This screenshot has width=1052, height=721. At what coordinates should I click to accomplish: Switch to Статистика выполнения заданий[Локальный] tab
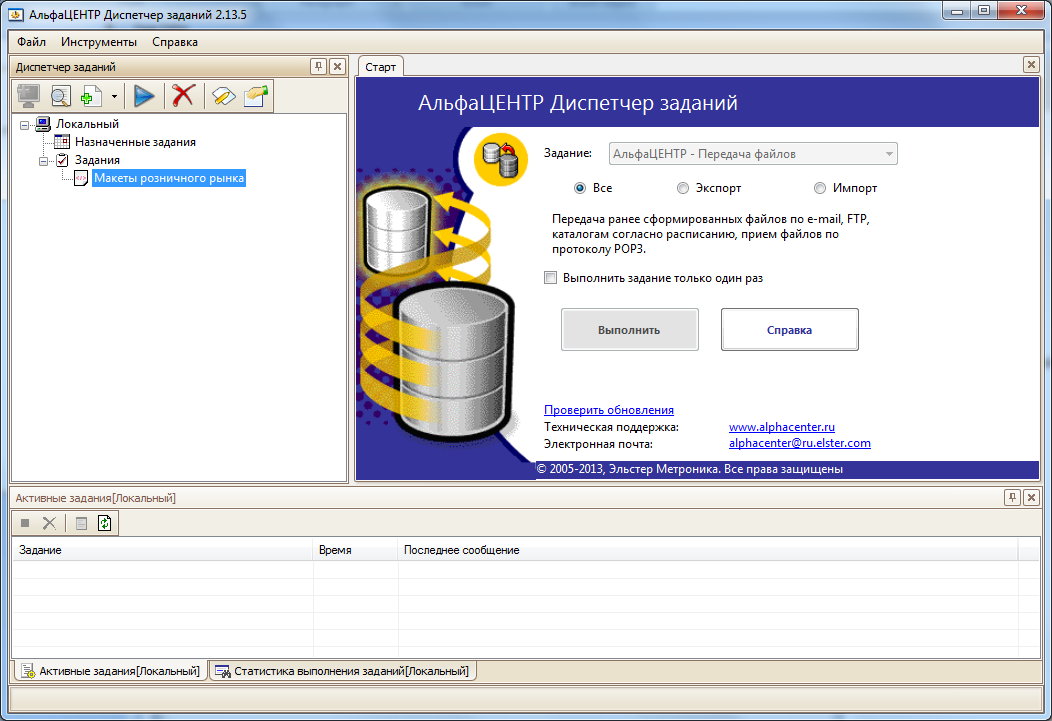pos(343,671)
